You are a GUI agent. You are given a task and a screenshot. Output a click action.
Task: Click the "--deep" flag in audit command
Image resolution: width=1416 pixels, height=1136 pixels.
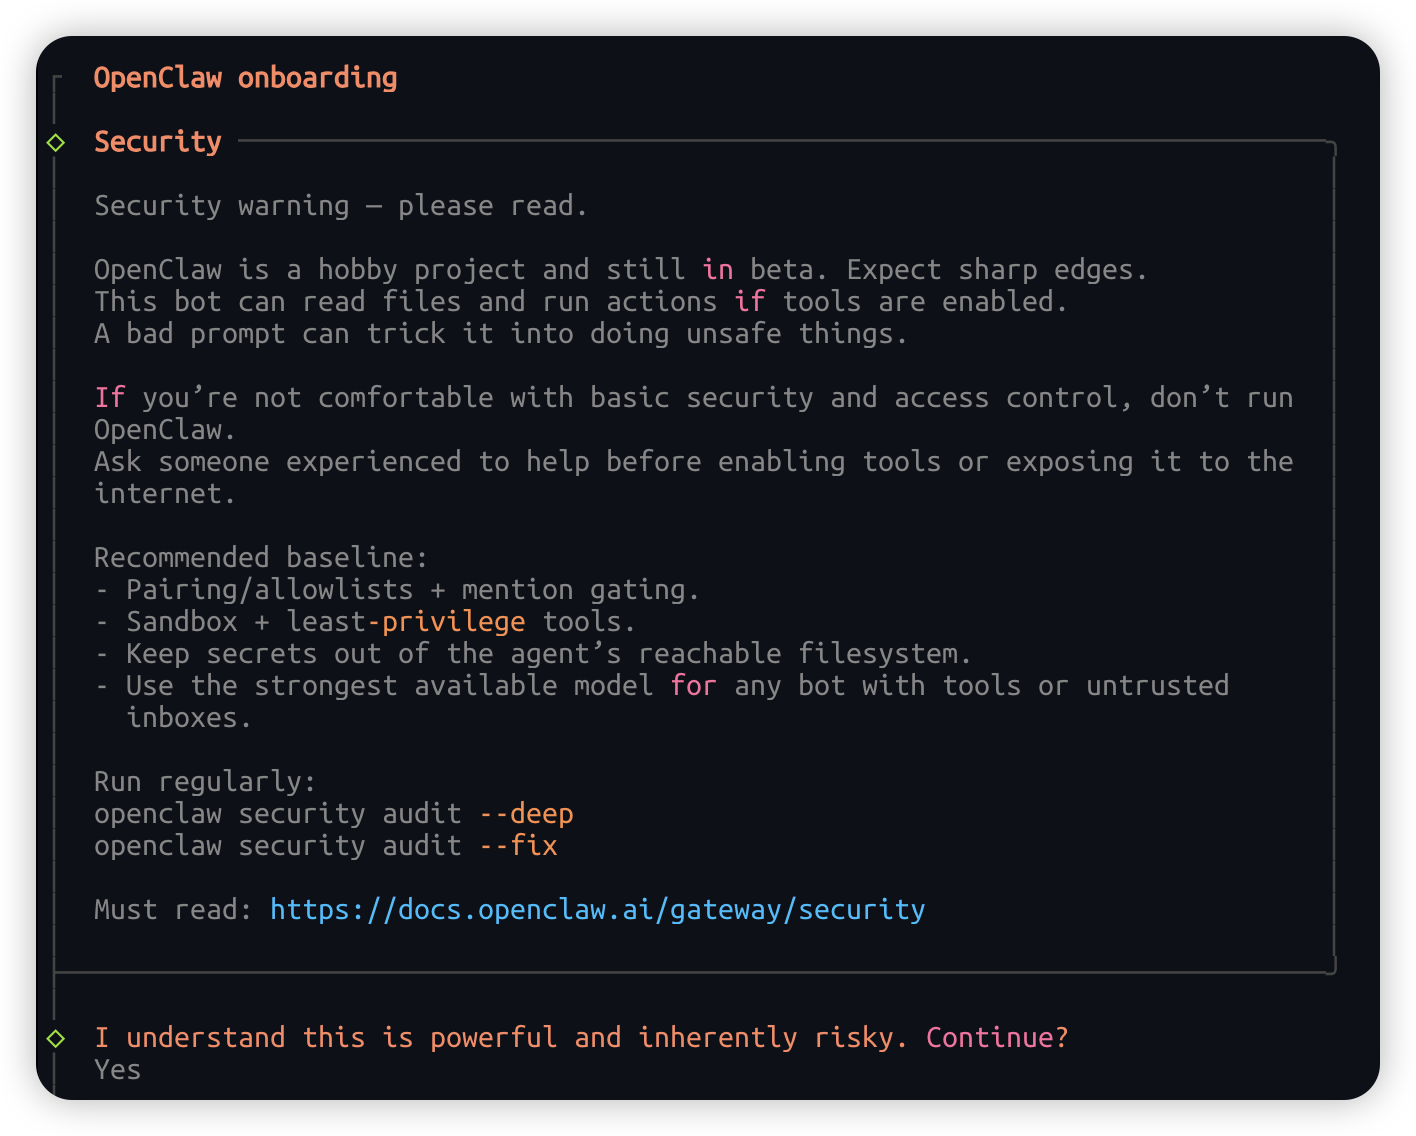(526, 813)
